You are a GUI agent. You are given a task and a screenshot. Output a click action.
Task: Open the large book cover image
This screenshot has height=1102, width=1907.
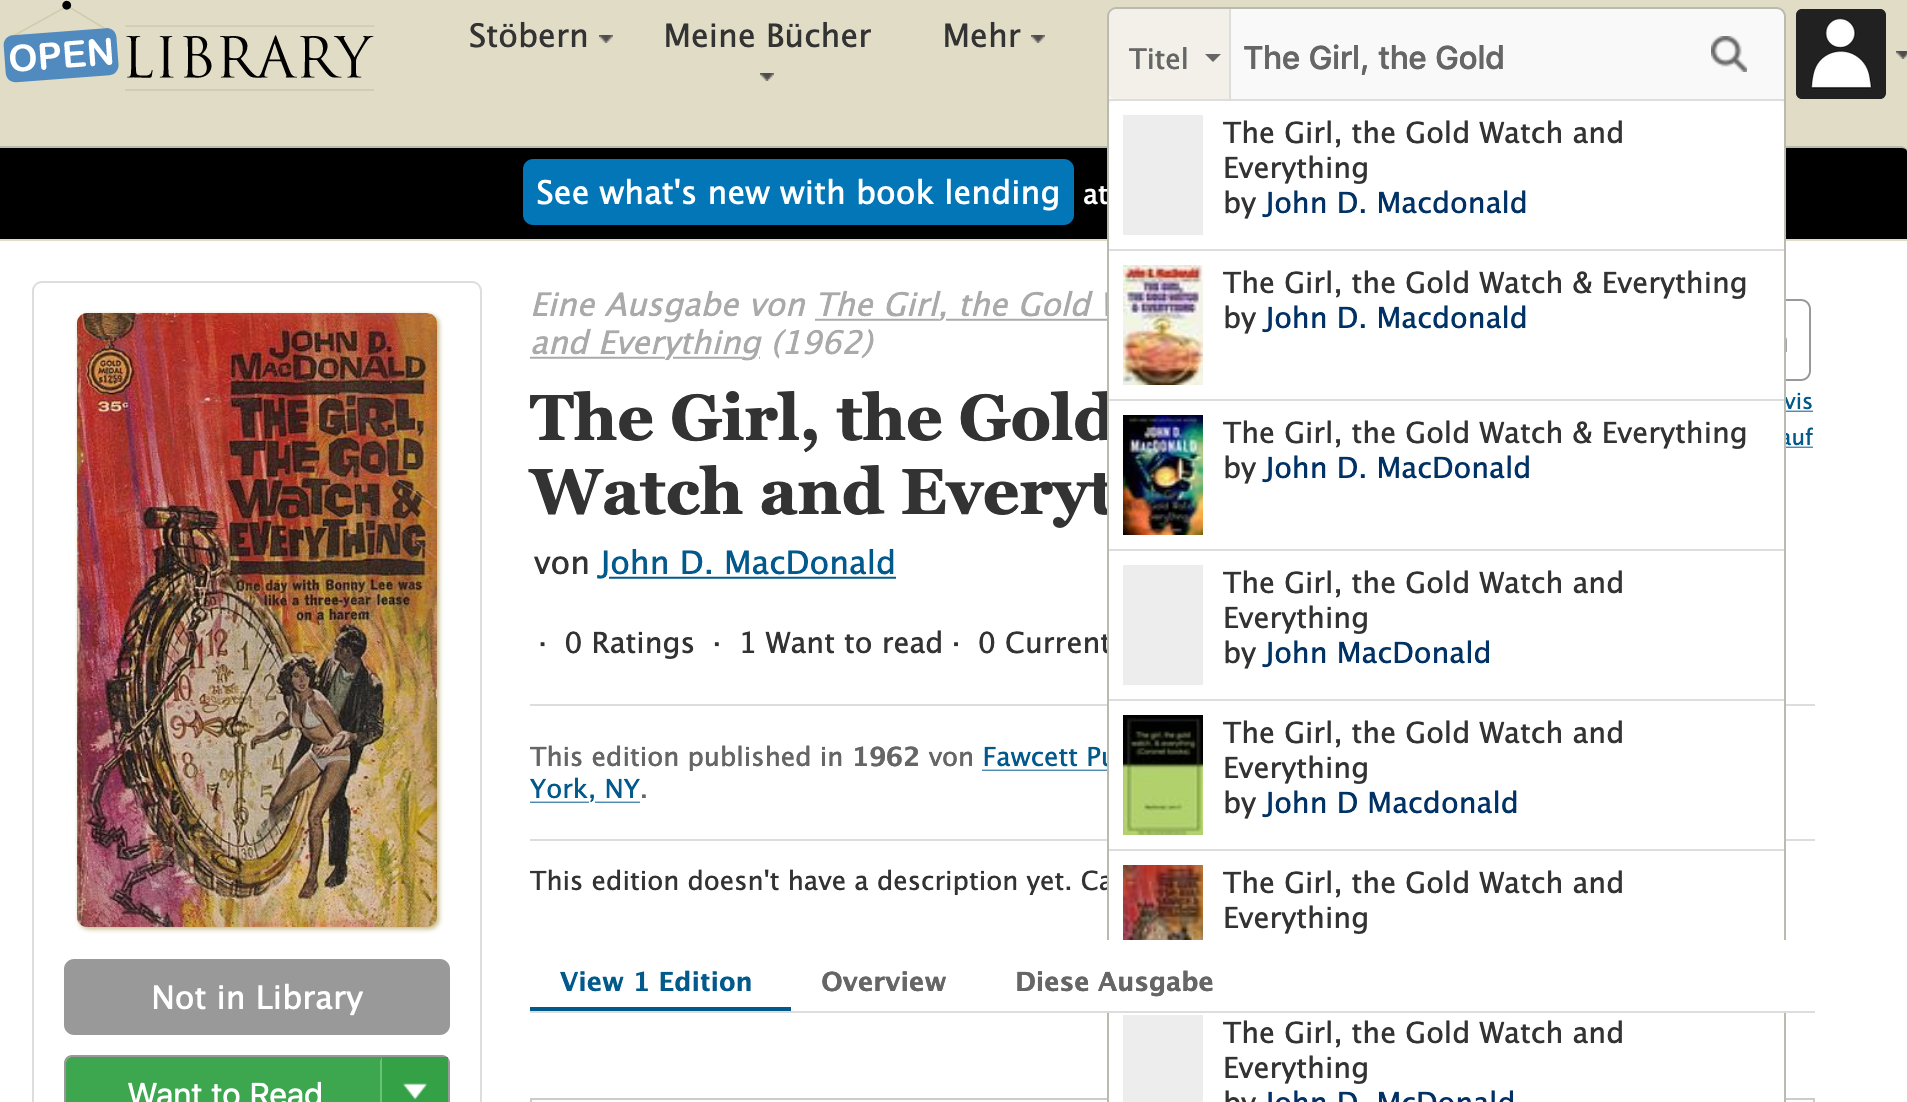pyautogui.click(x=257, y=620)
